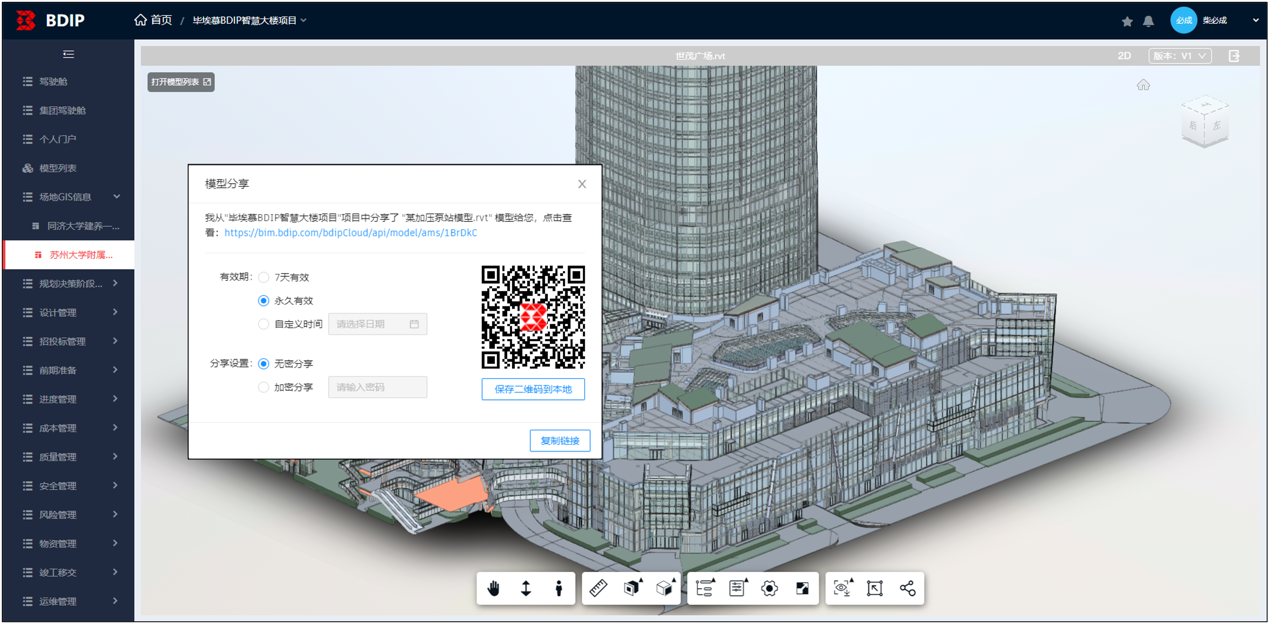Click the view cube navigator
Image resolution: width=1269 pixels, height=623 pixels.
(x=1205, y=122)
